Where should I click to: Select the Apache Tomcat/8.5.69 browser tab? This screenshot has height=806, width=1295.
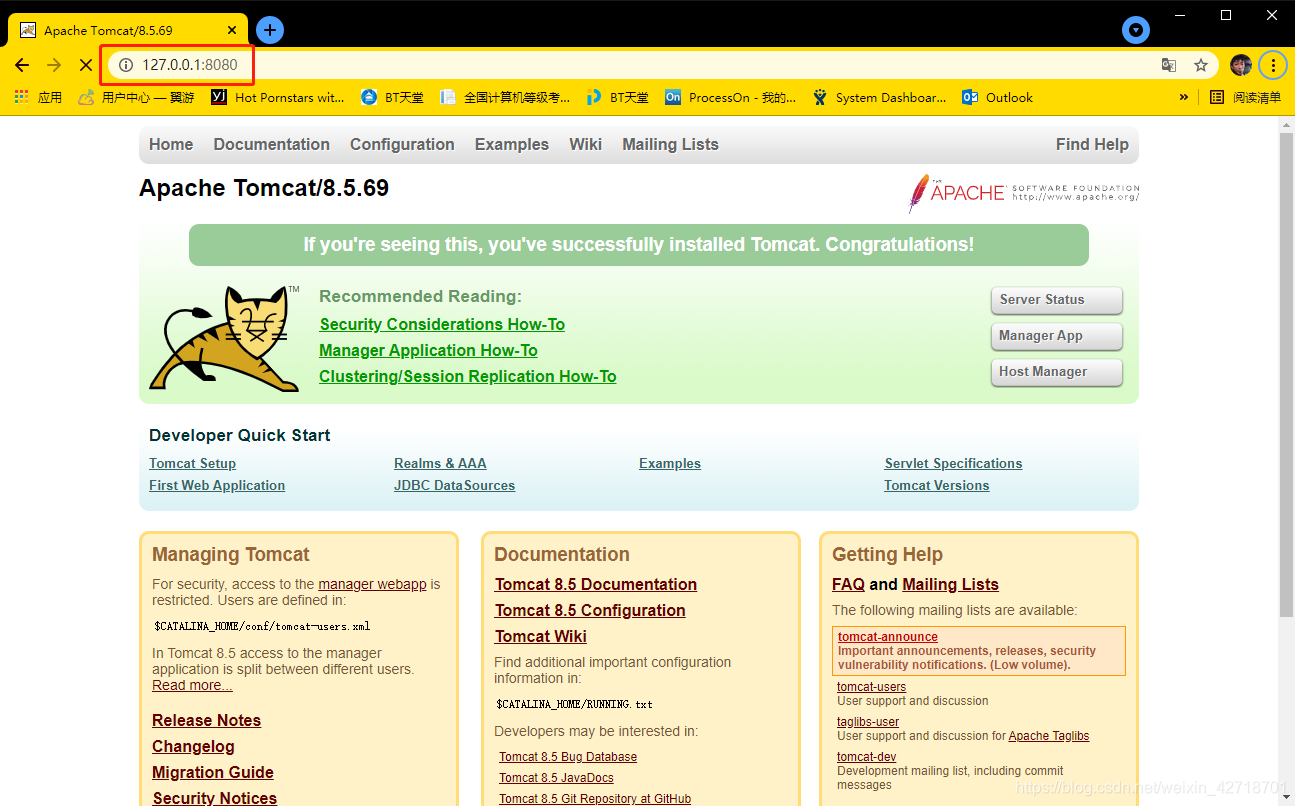click(128, 30)
